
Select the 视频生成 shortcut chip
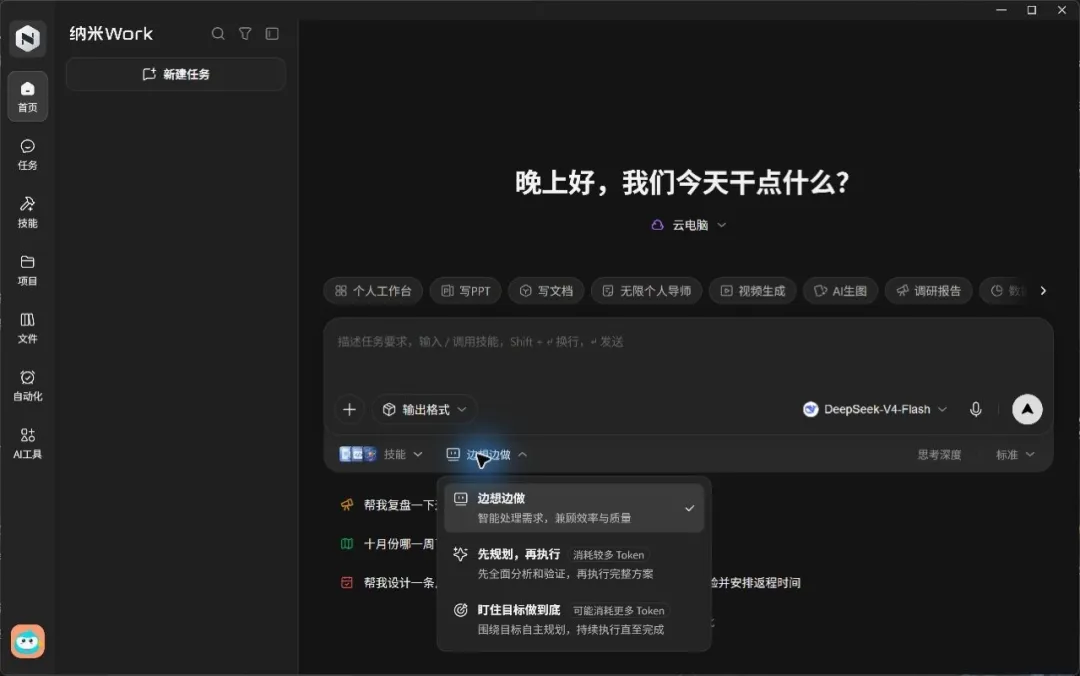753,291
